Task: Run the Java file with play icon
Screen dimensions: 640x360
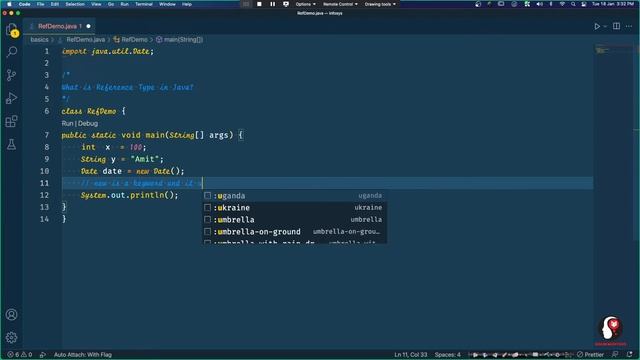Action: point(597,26)
